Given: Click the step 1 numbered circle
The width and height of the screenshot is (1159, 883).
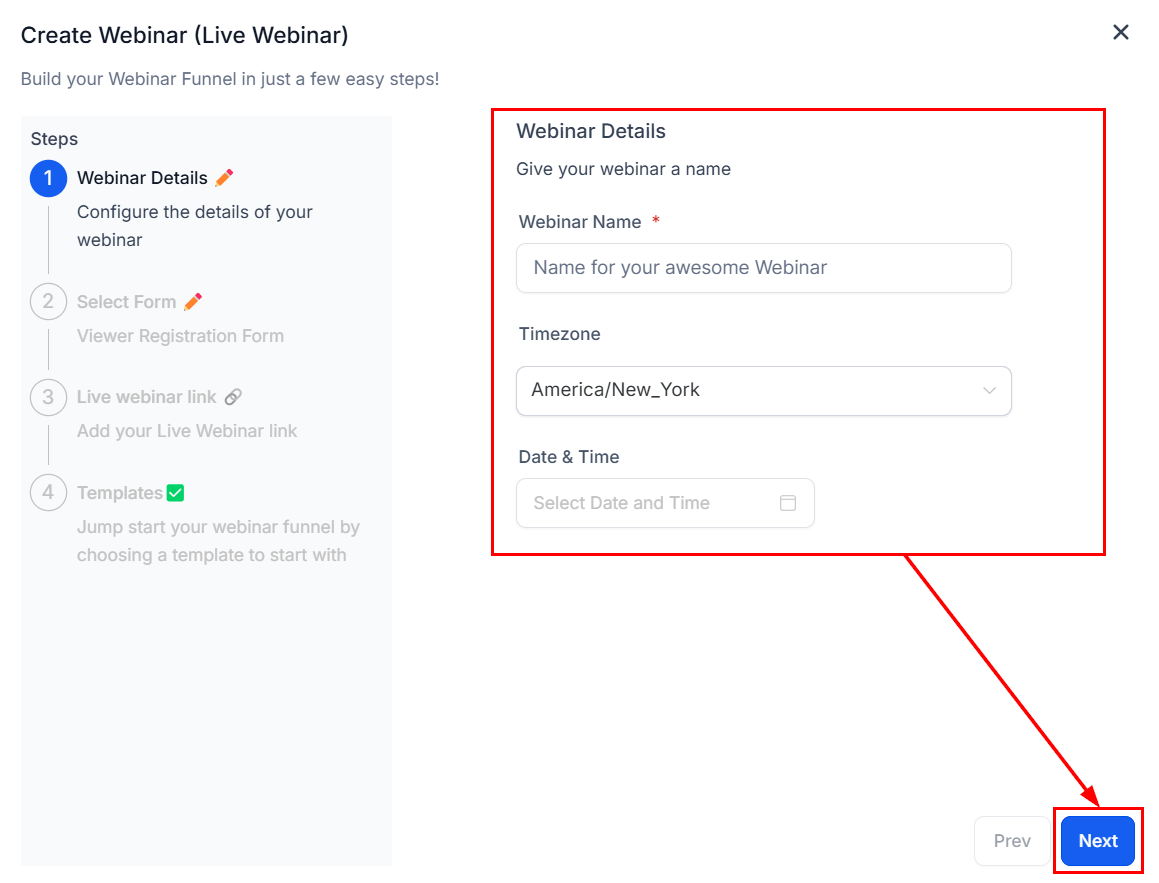Looking at the screenshot, I should tap(48, 179).
